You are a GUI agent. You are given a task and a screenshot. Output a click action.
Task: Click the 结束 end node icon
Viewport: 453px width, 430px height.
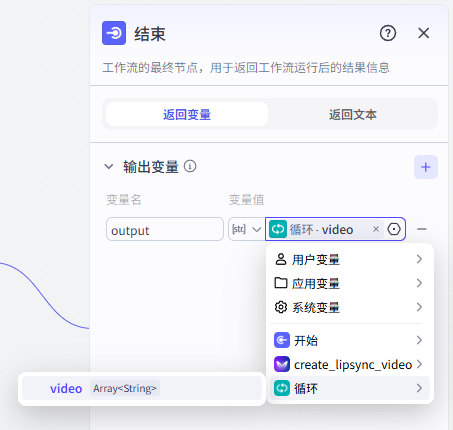point(114,33)
